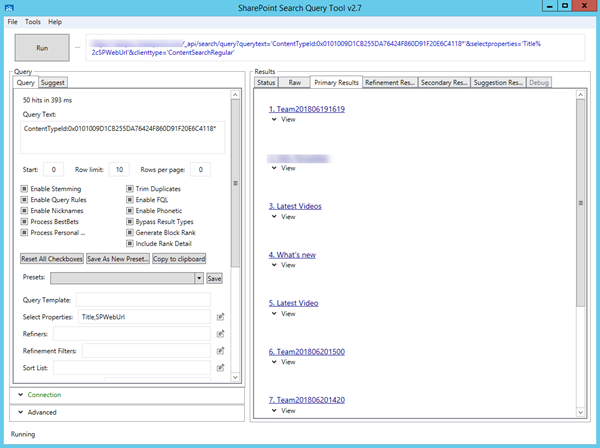Image resolution: width=600 pixels, height=448 pixels.
Task: Click the Save preset button
Action: tap(214, 279)
